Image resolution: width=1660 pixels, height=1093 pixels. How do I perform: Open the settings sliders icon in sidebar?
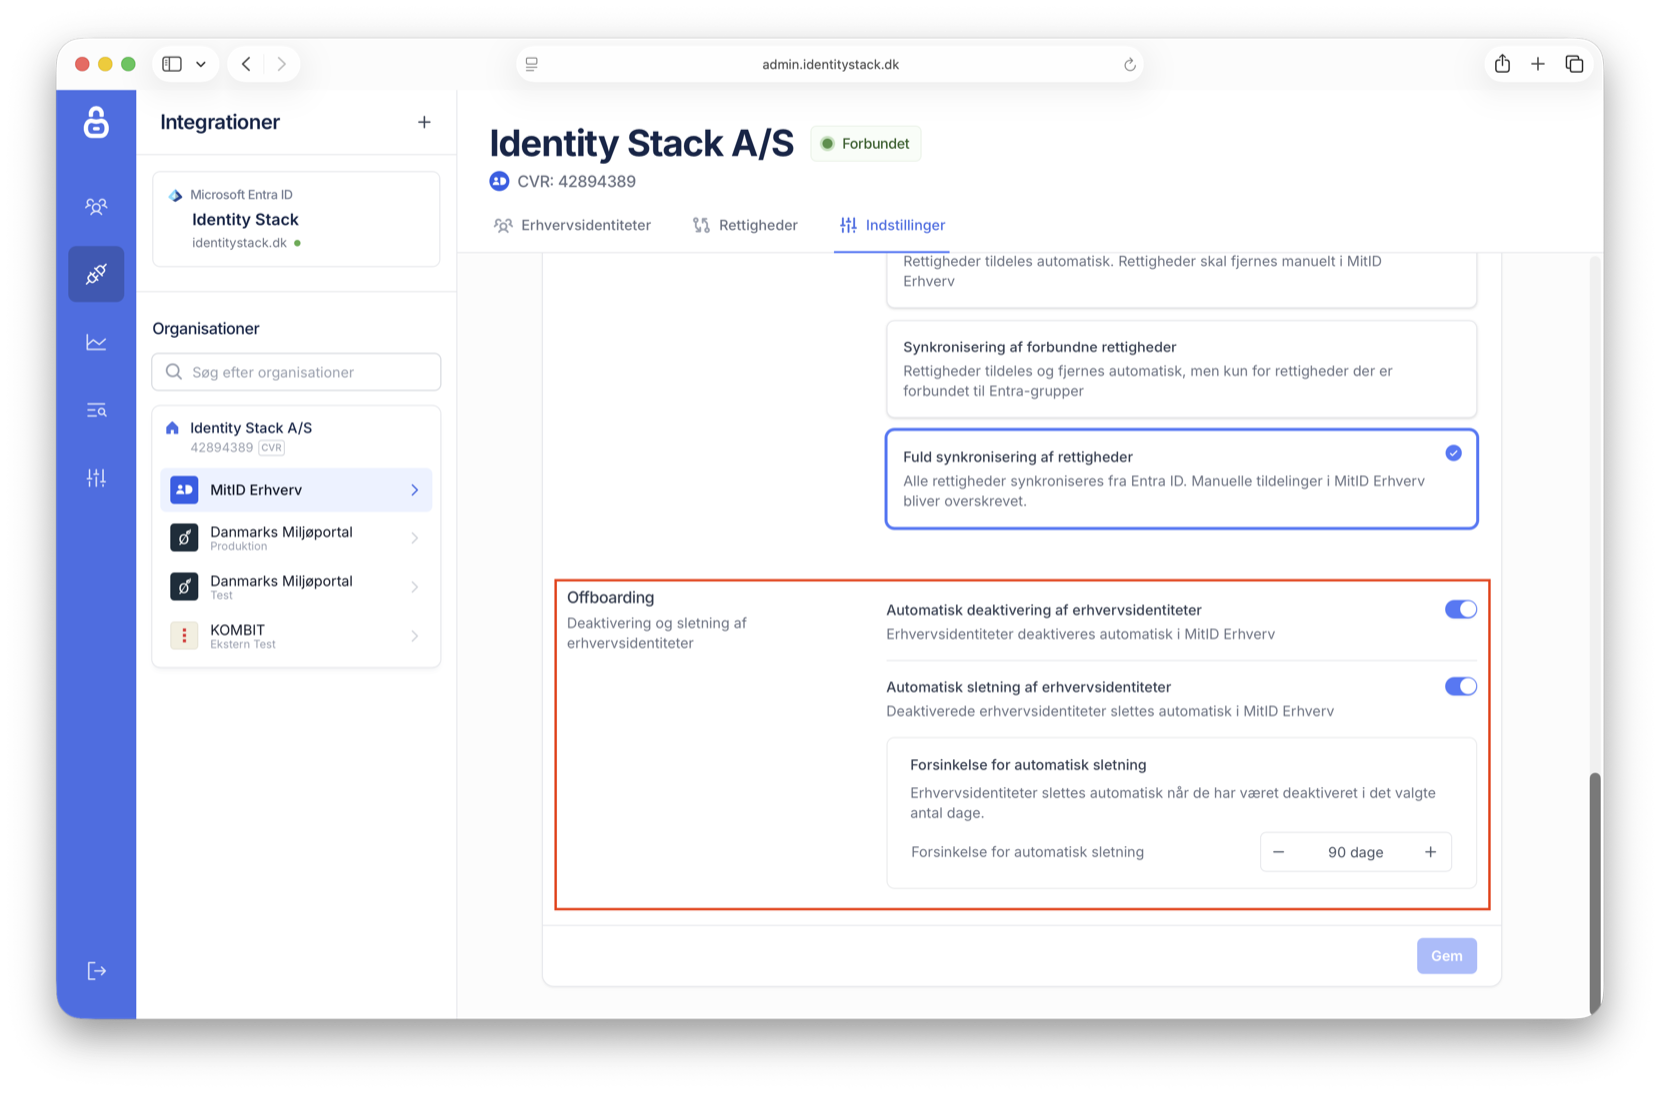[96, 478]
